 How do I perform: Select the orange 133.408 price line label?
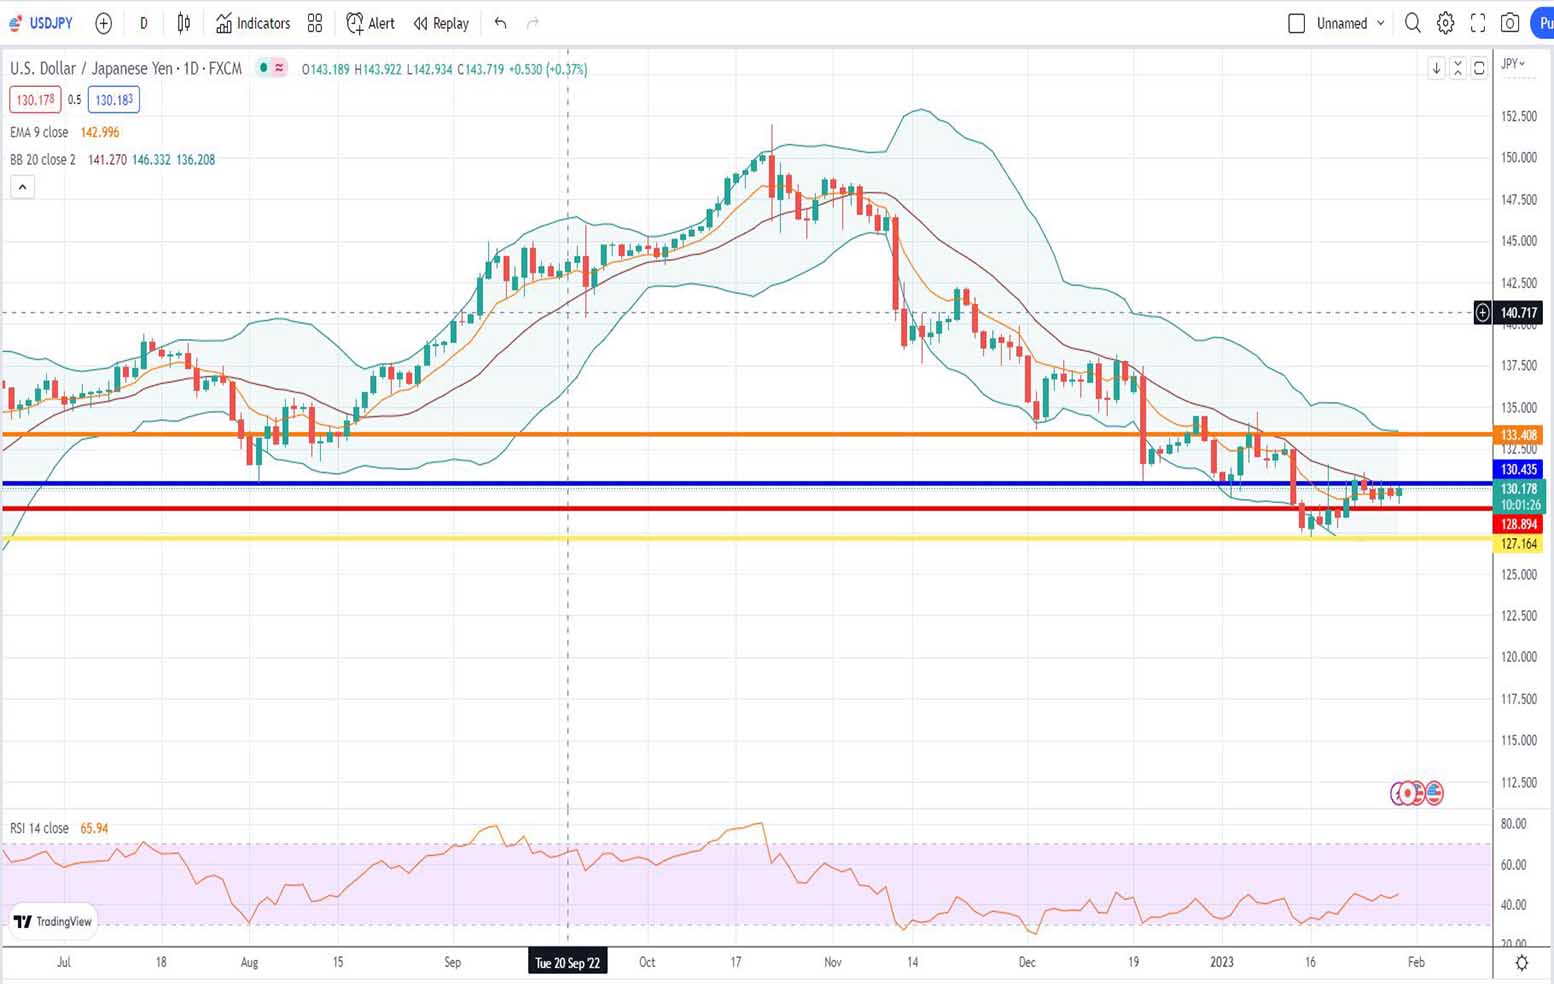(1518, 435)
